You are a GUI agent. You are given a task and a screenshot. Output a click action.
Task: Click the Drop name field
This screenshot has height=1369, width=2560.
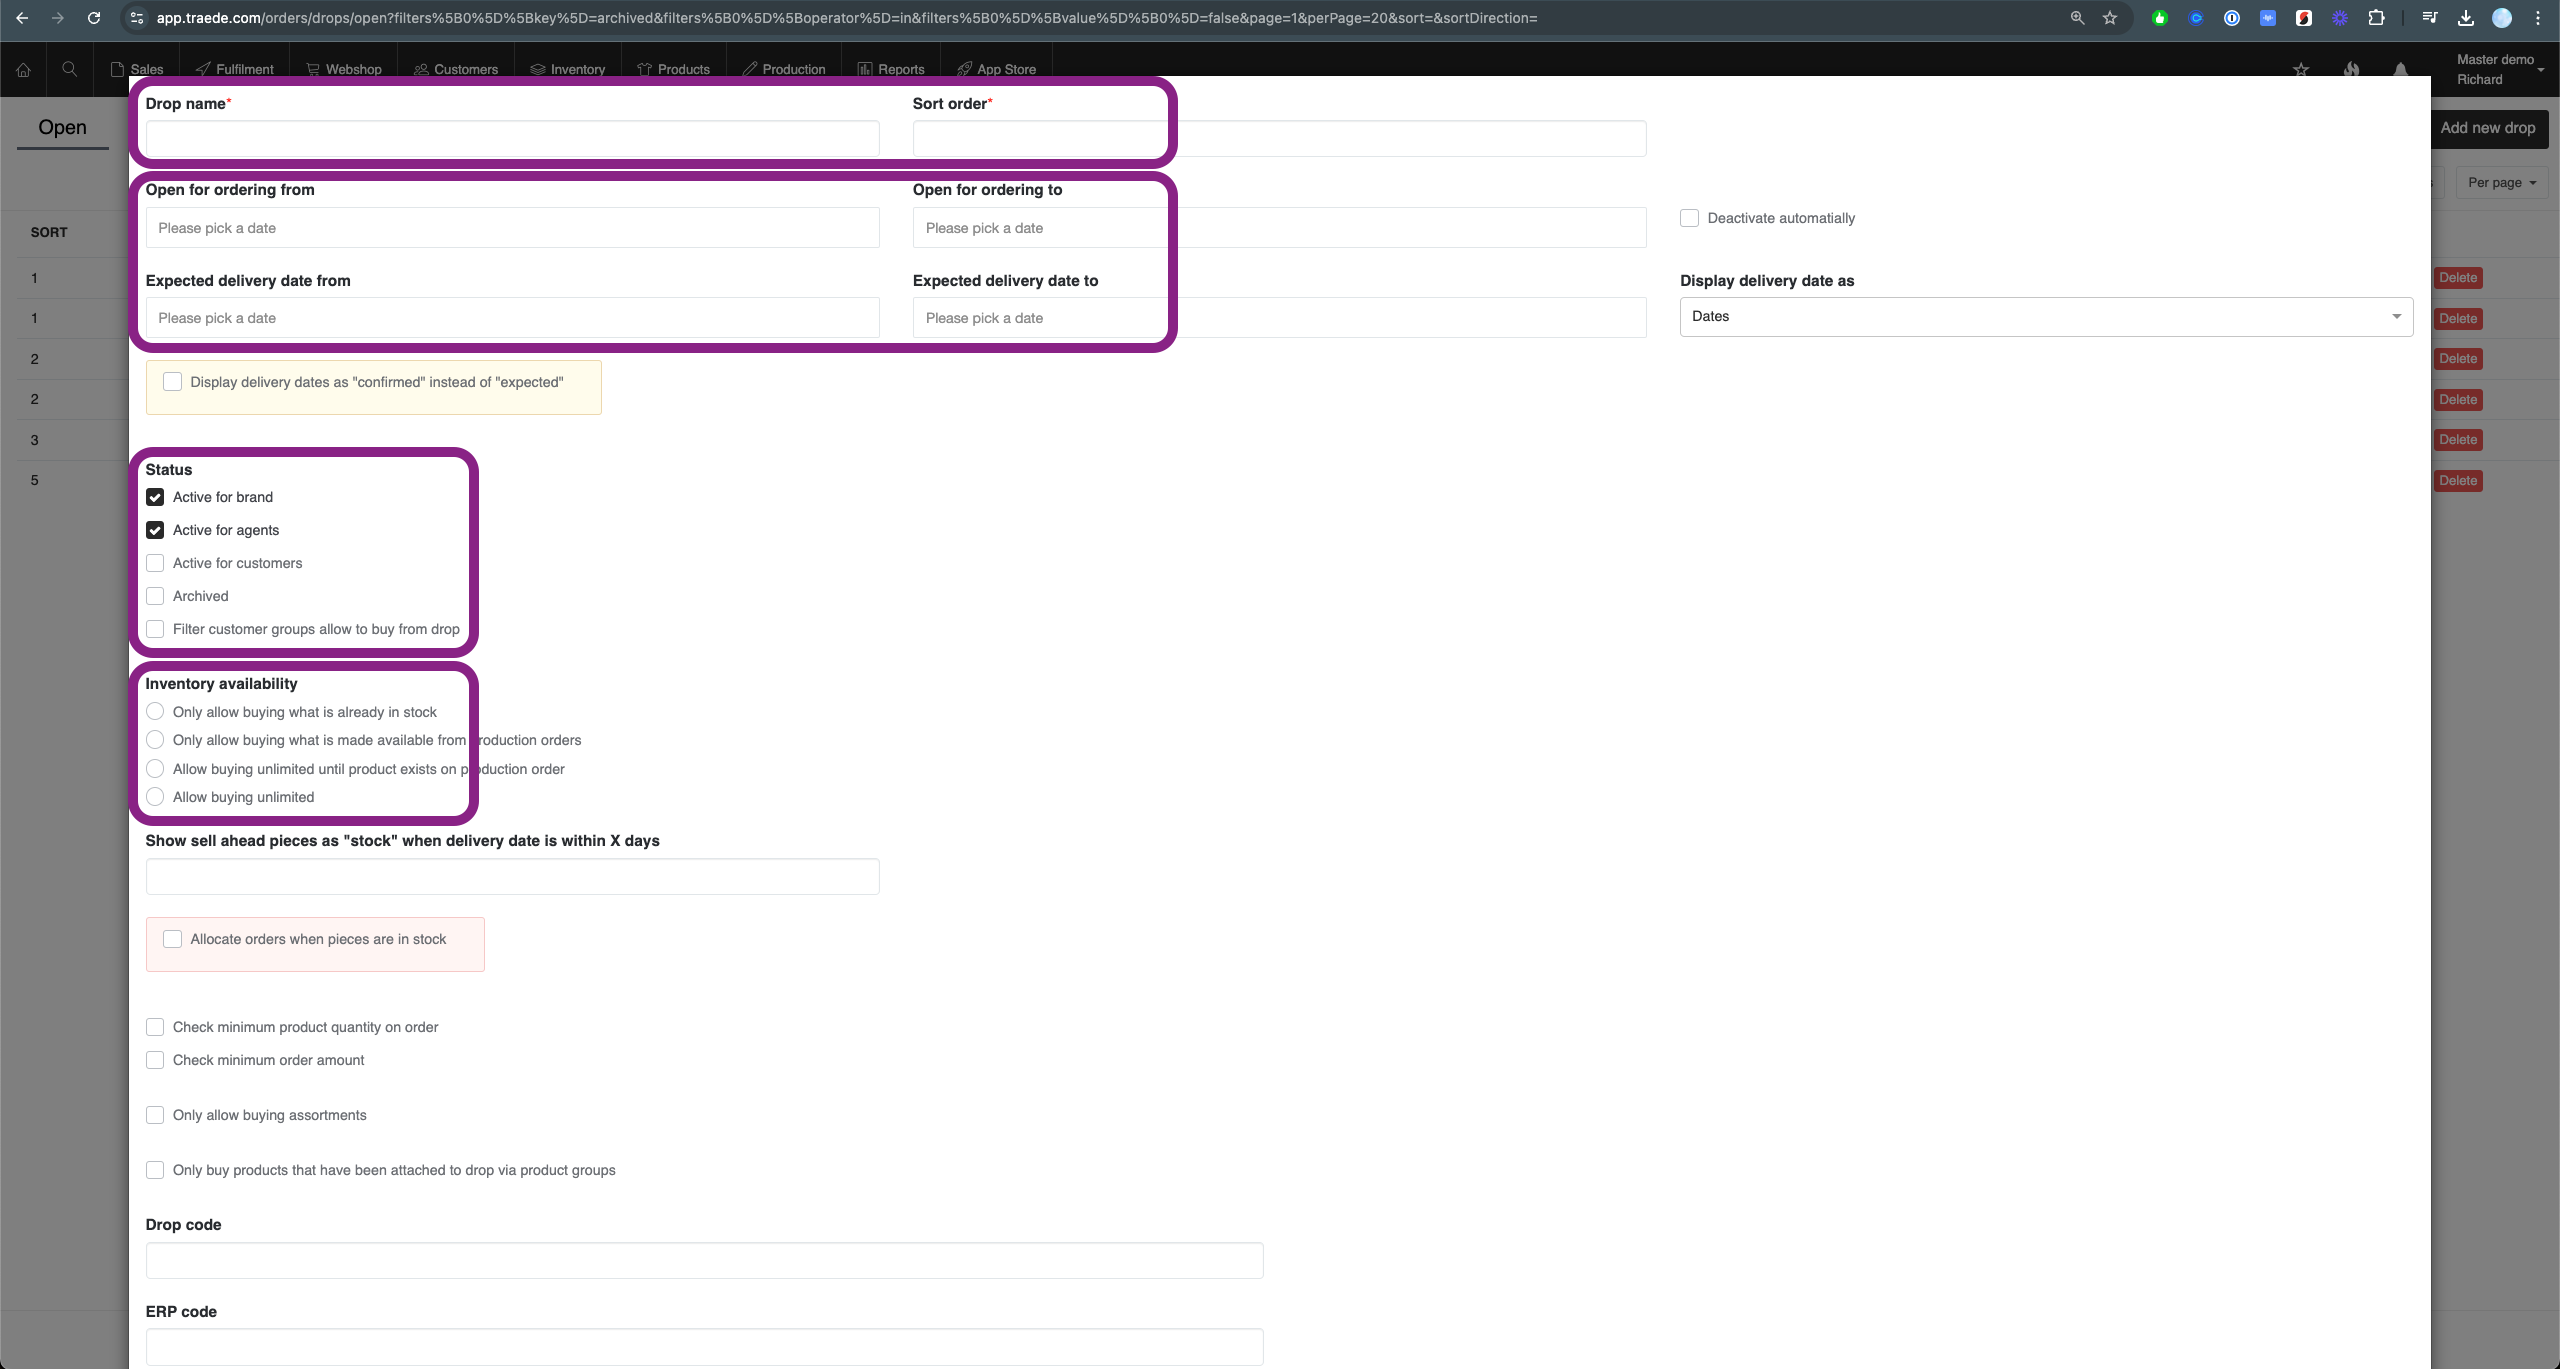point(512,138)
